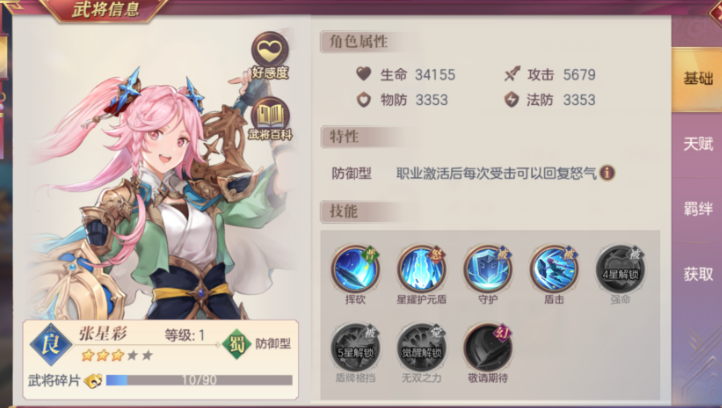Click the 蜀 faction badge
Image resolution: width=722 pixels, height=408 pixels.
pos(237,344)
